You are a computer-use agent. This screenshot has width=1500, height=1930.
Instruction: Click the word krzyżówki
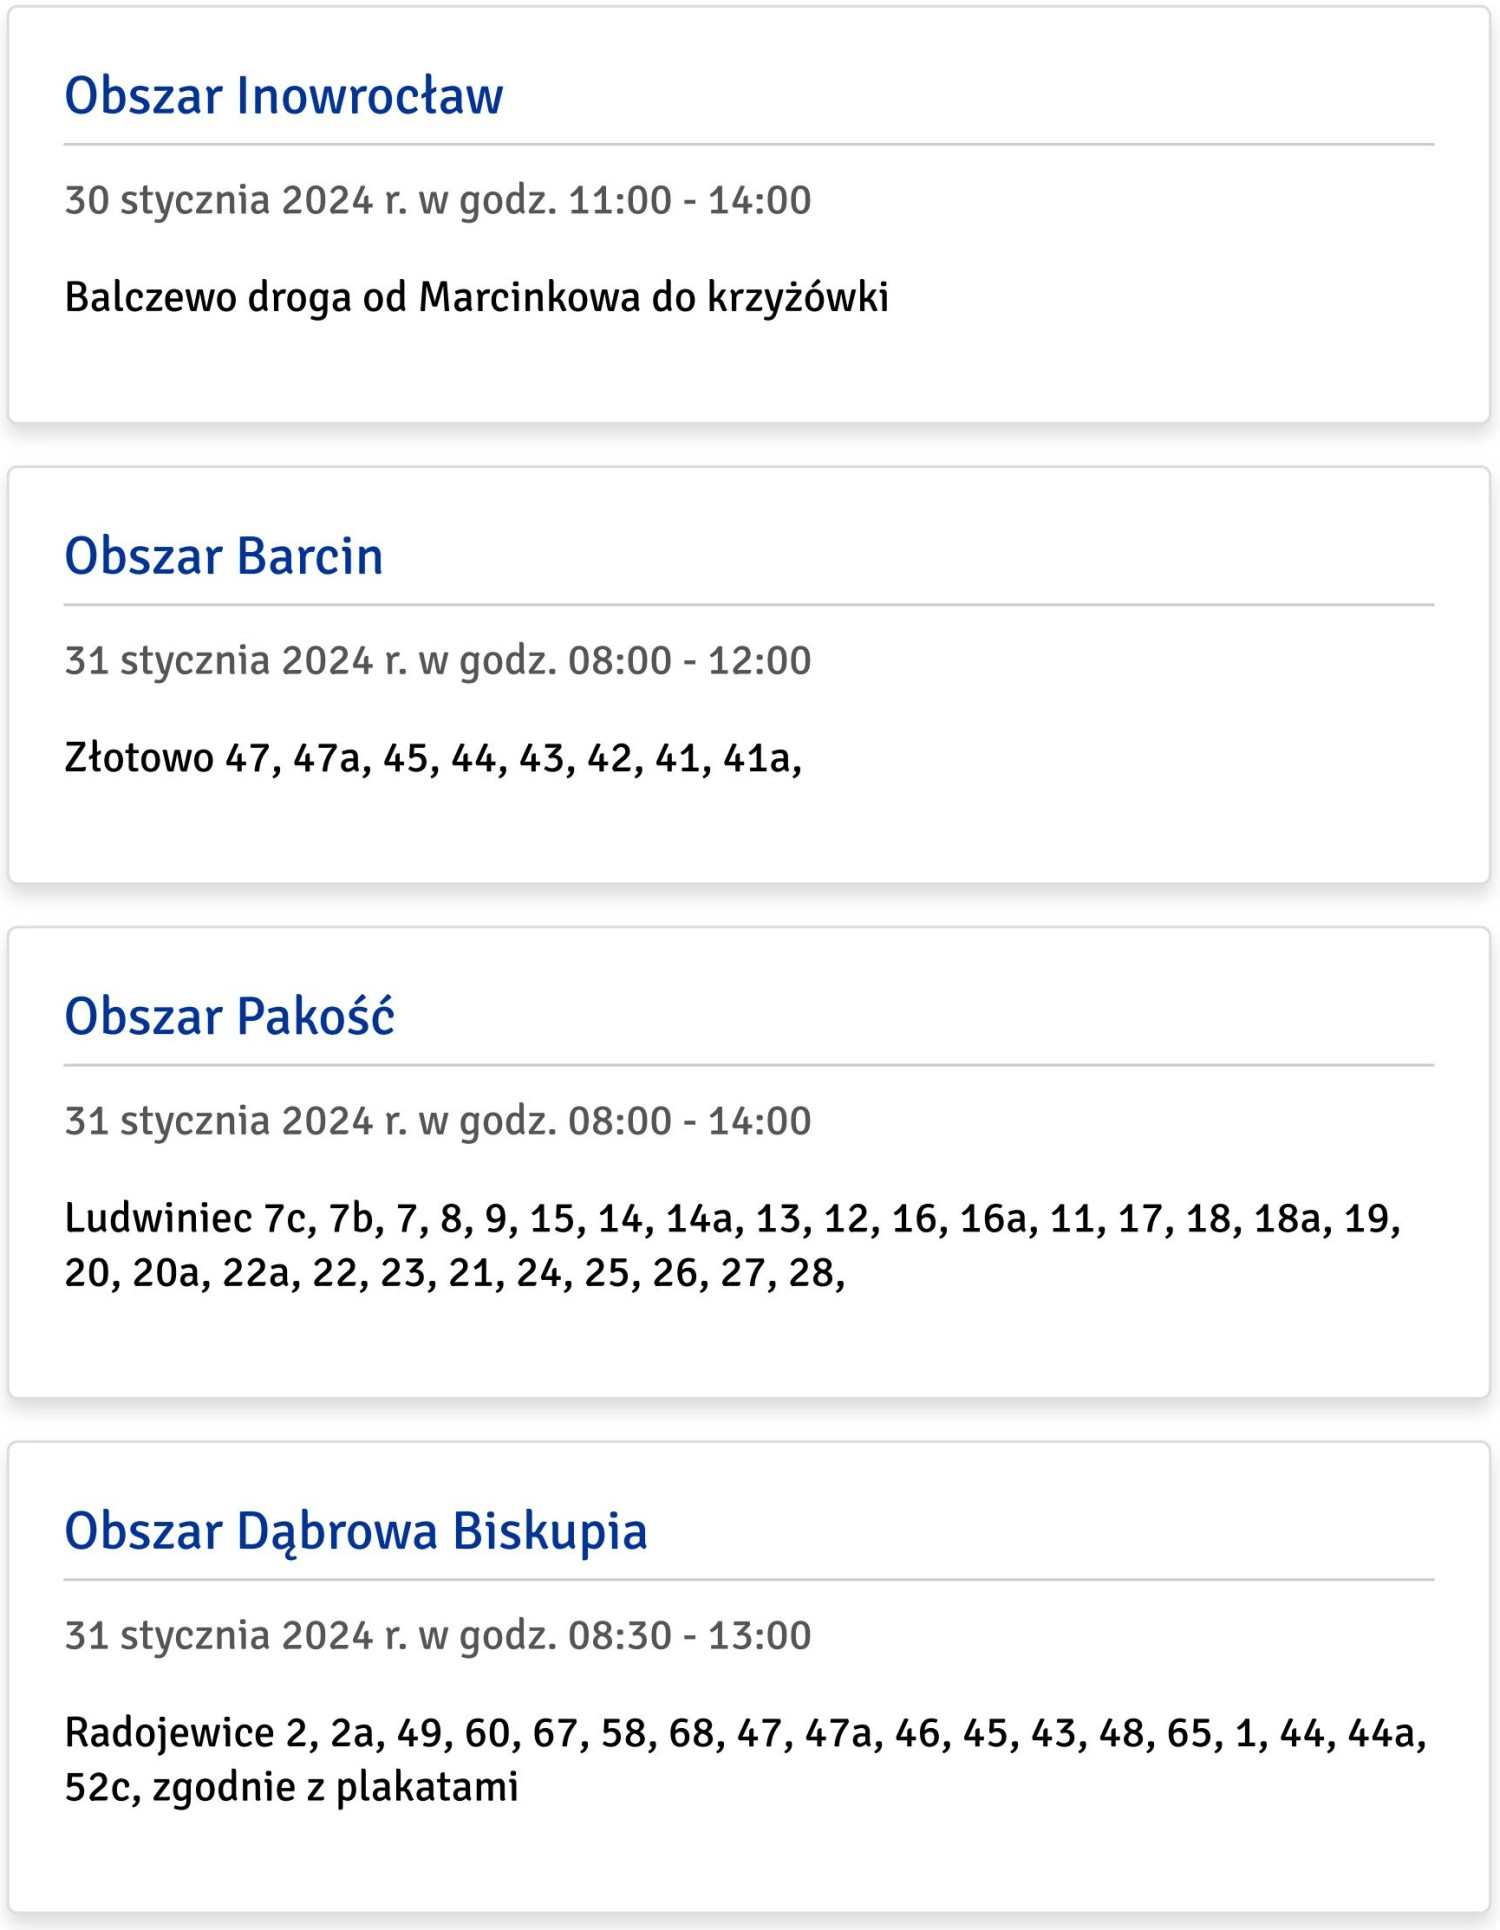pos(797,297)
